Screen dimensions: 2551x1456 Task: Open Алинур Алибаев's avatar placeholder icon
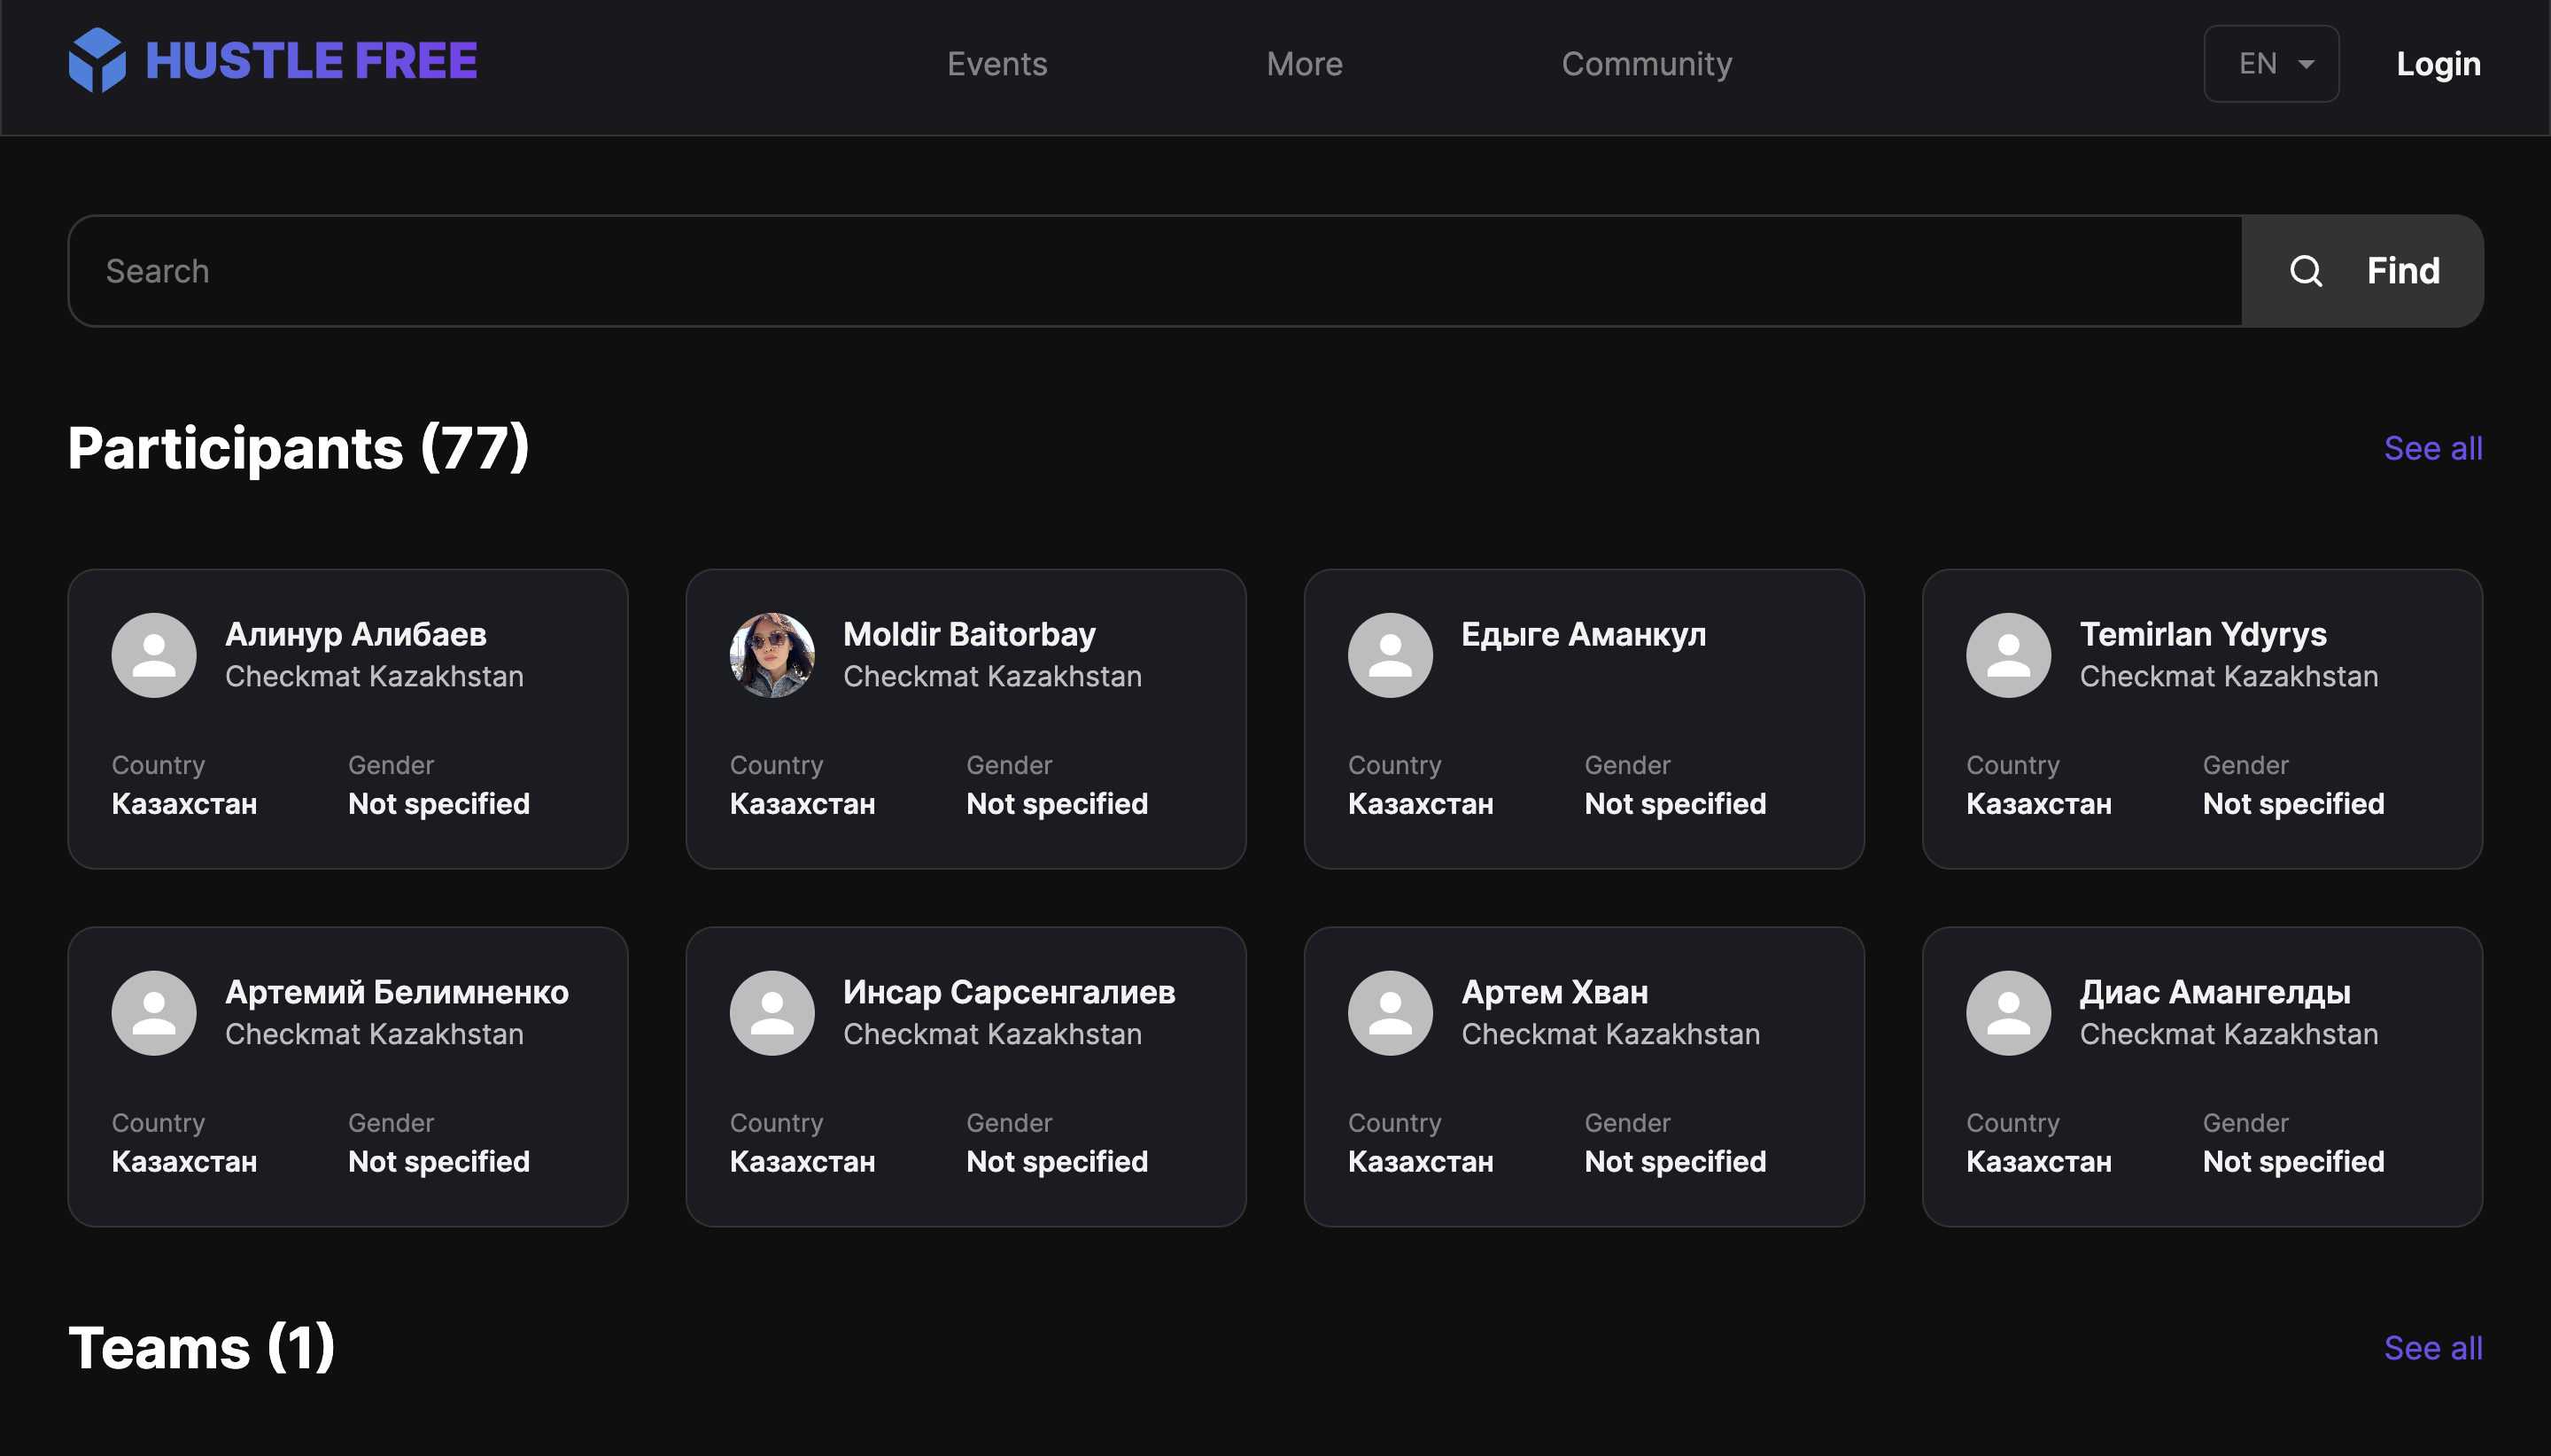pyautogui.click(x=155, y=654)
